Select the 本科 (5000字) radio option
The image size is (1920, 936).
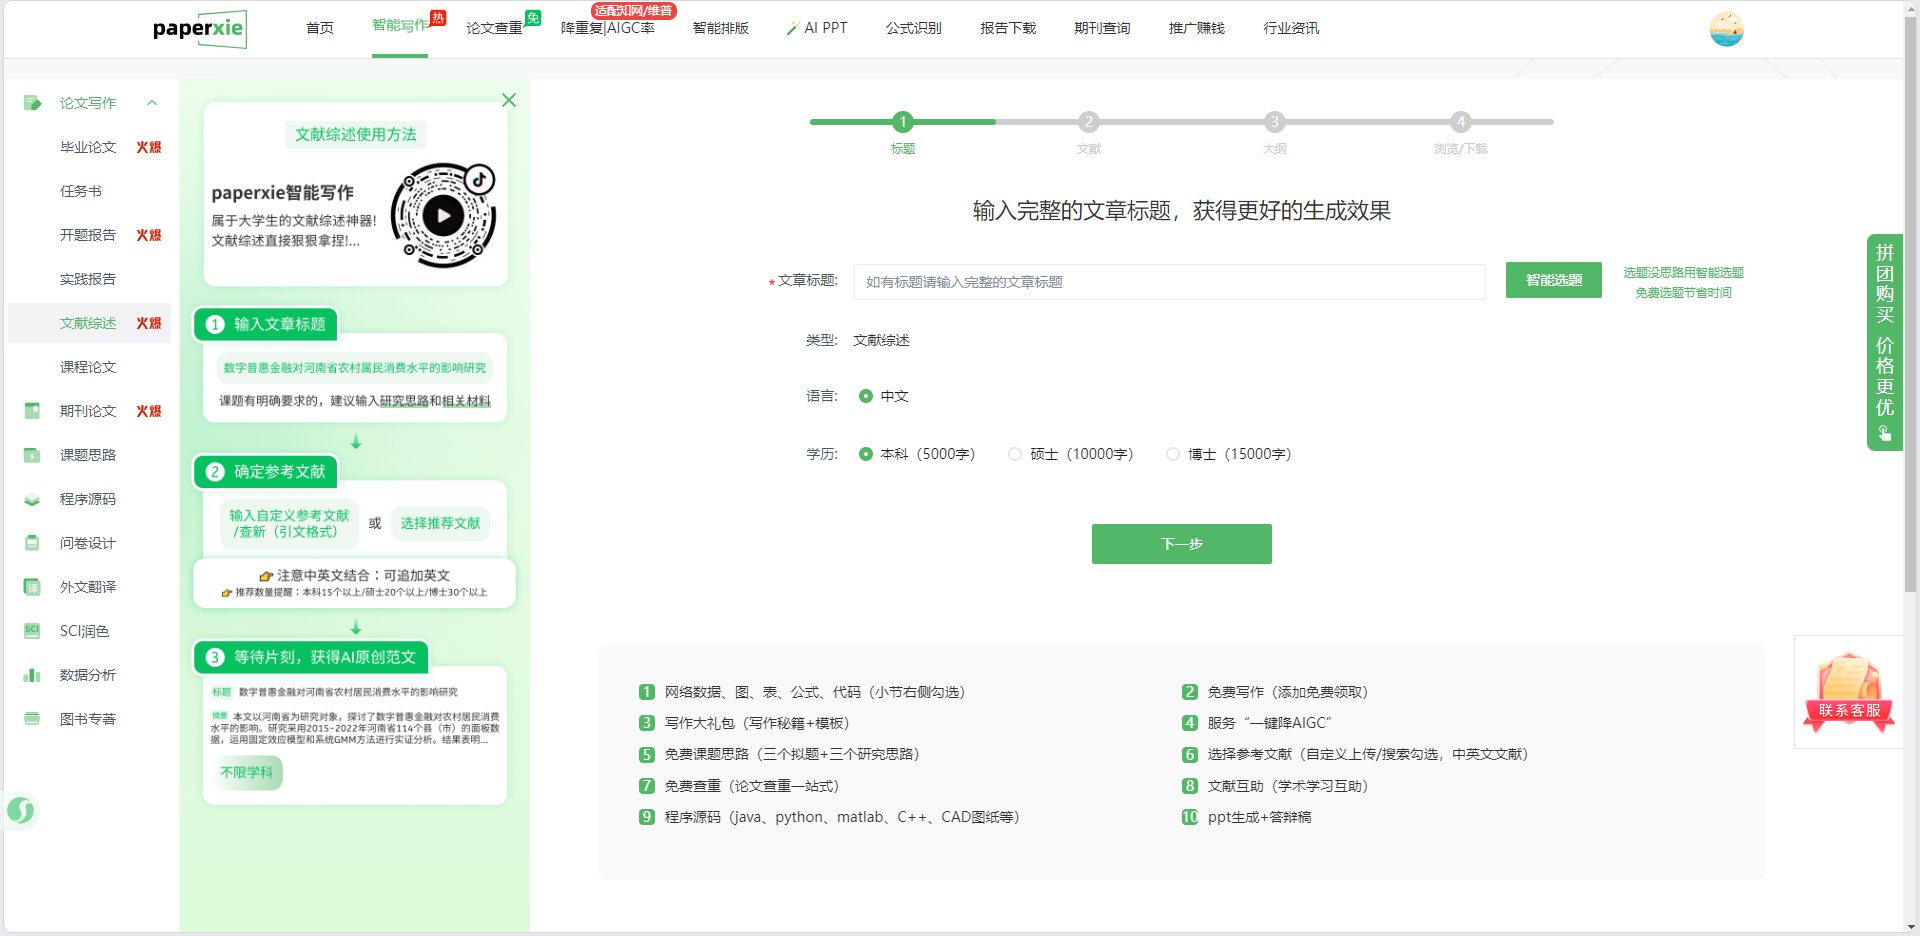click(x=866, y=454)
